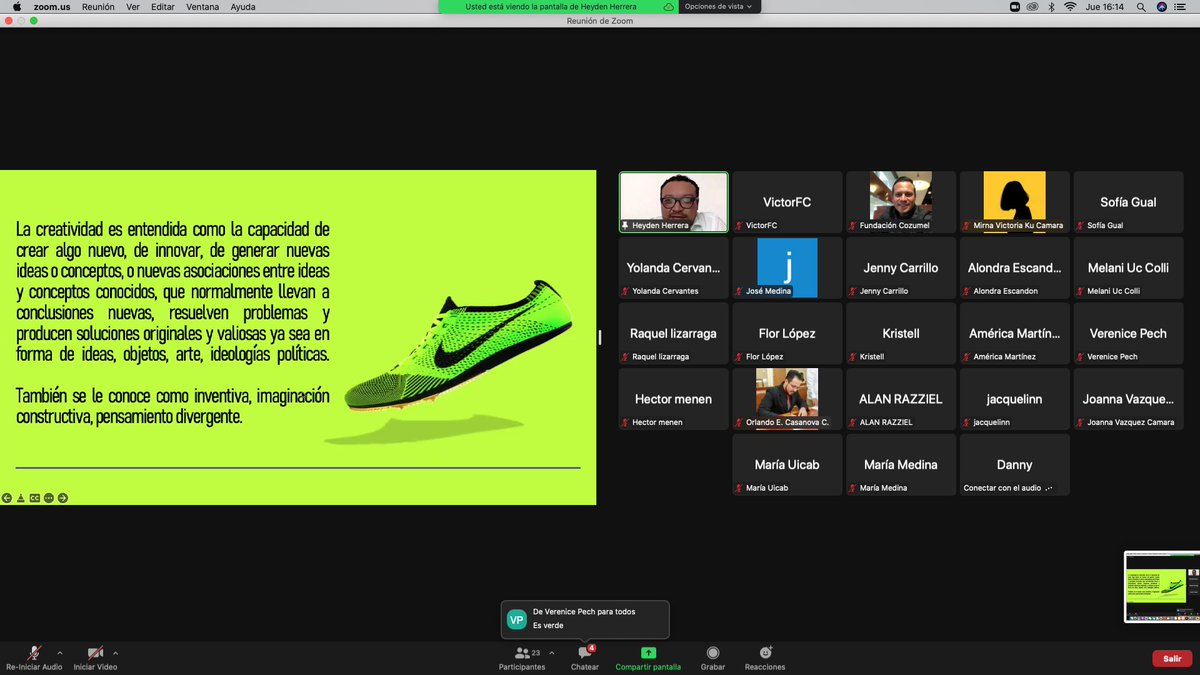Open the Reunión menu
This screenshot has height=675, width=1200.
click(98, 7)
